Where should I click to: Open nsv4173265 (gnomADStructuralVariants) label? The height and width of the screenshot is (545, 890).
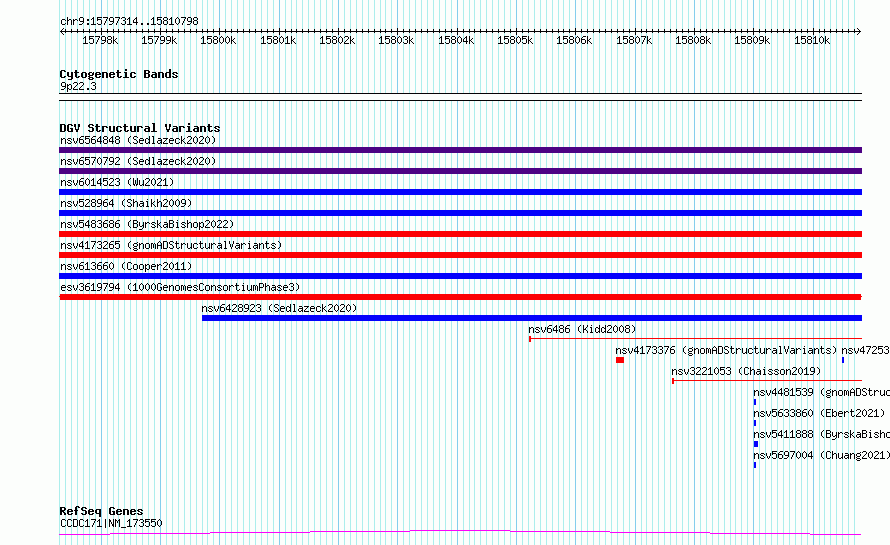(x=171, y=245)
